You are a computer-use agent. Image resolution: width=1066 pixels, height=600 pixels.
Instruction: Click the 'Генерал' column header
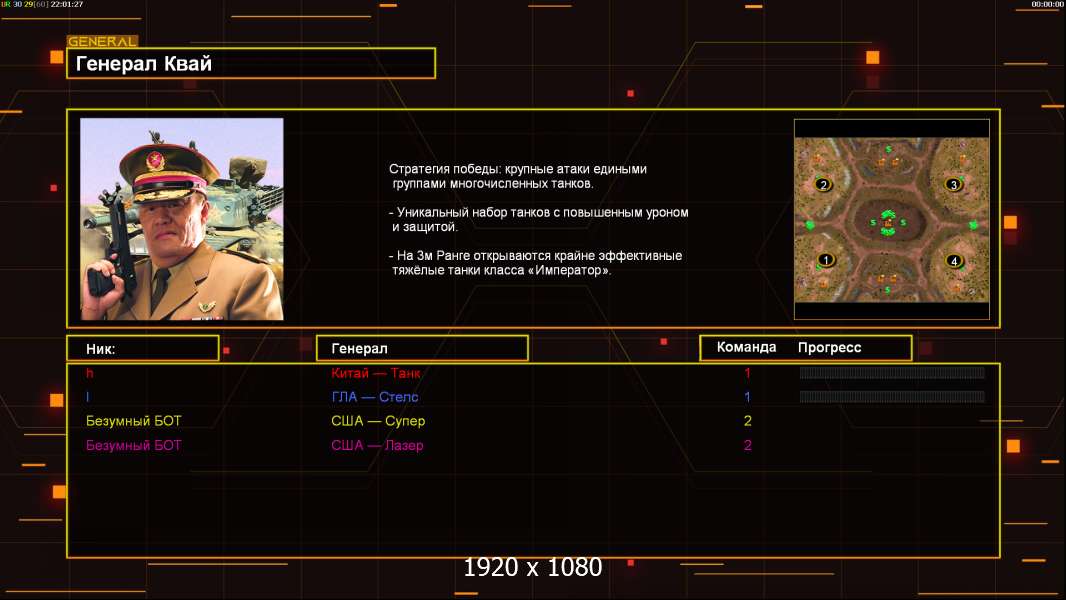(x=422, y=349)
